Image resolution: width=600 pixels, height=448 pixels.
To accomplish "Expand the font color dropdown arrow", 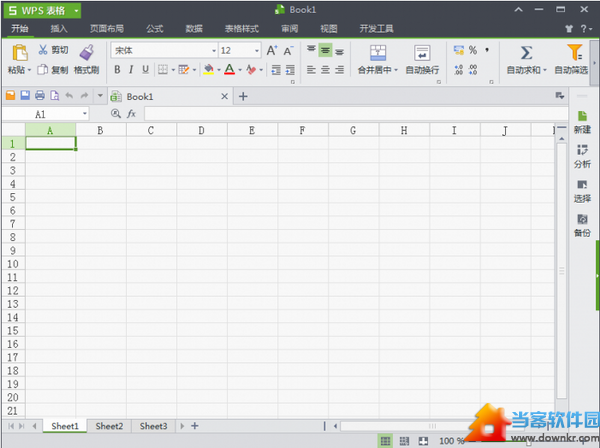I will click(240, 70).
